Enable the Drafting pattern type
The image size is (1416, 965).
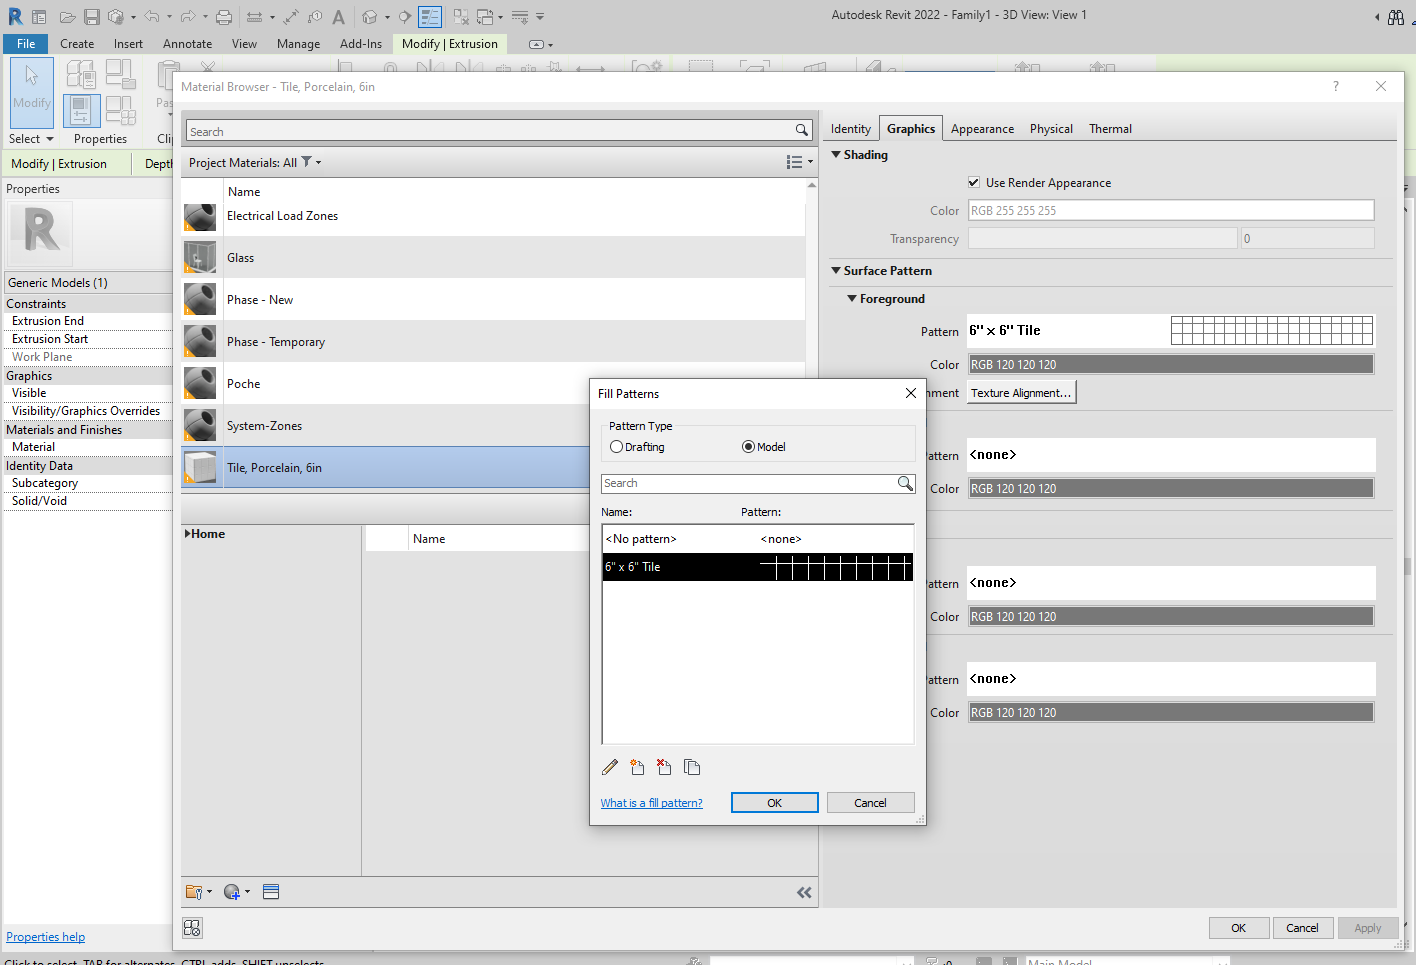(616, 446)
